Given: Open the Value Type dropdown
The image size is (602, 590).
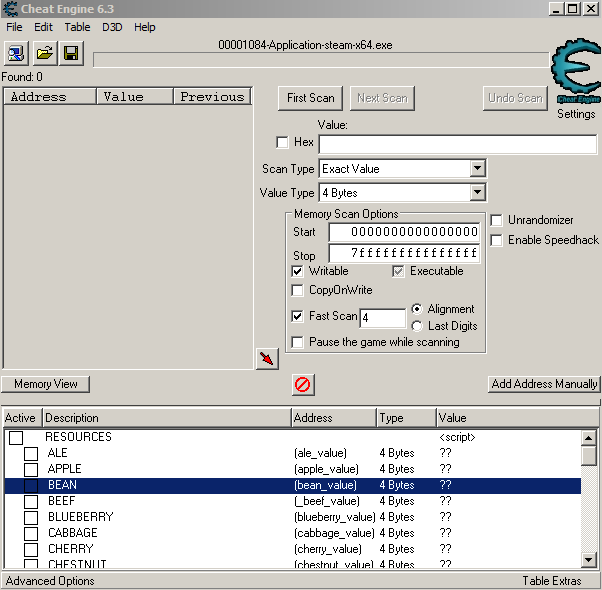Looking at the screenshot, I should coord(477,192).
